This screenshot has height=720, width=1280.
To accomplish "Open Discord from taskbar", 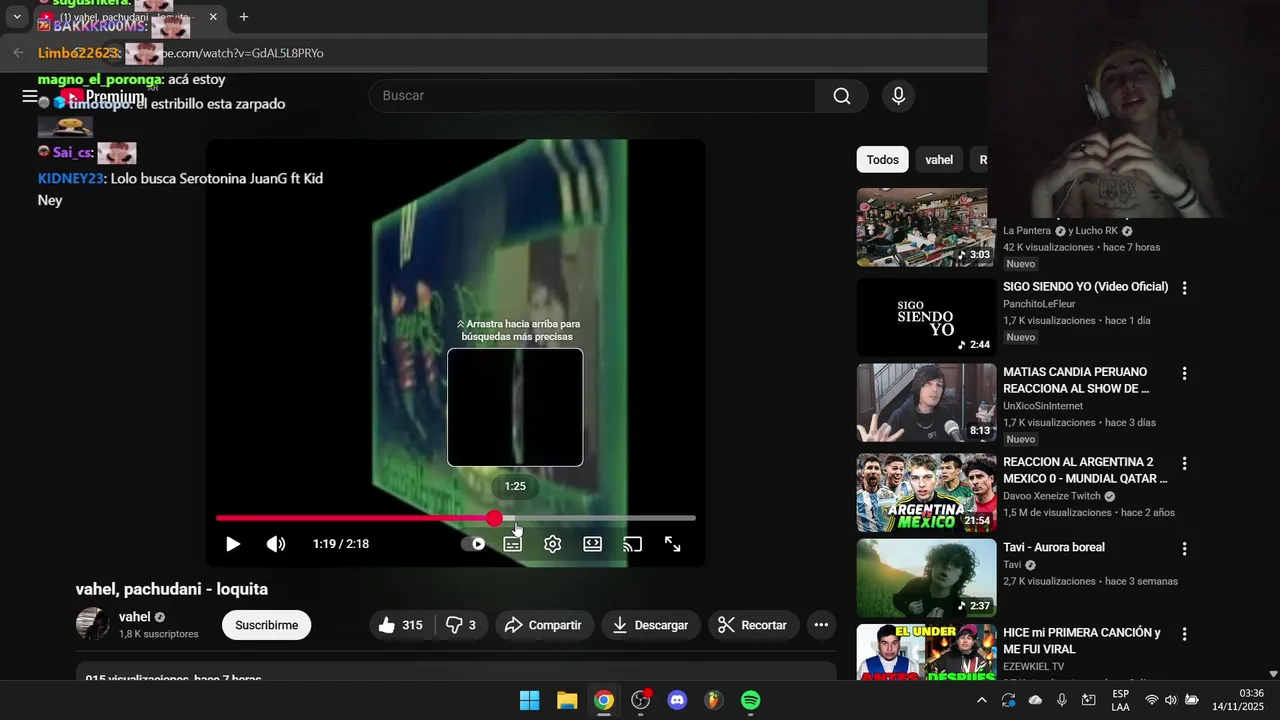I will [x=677, y=701].
